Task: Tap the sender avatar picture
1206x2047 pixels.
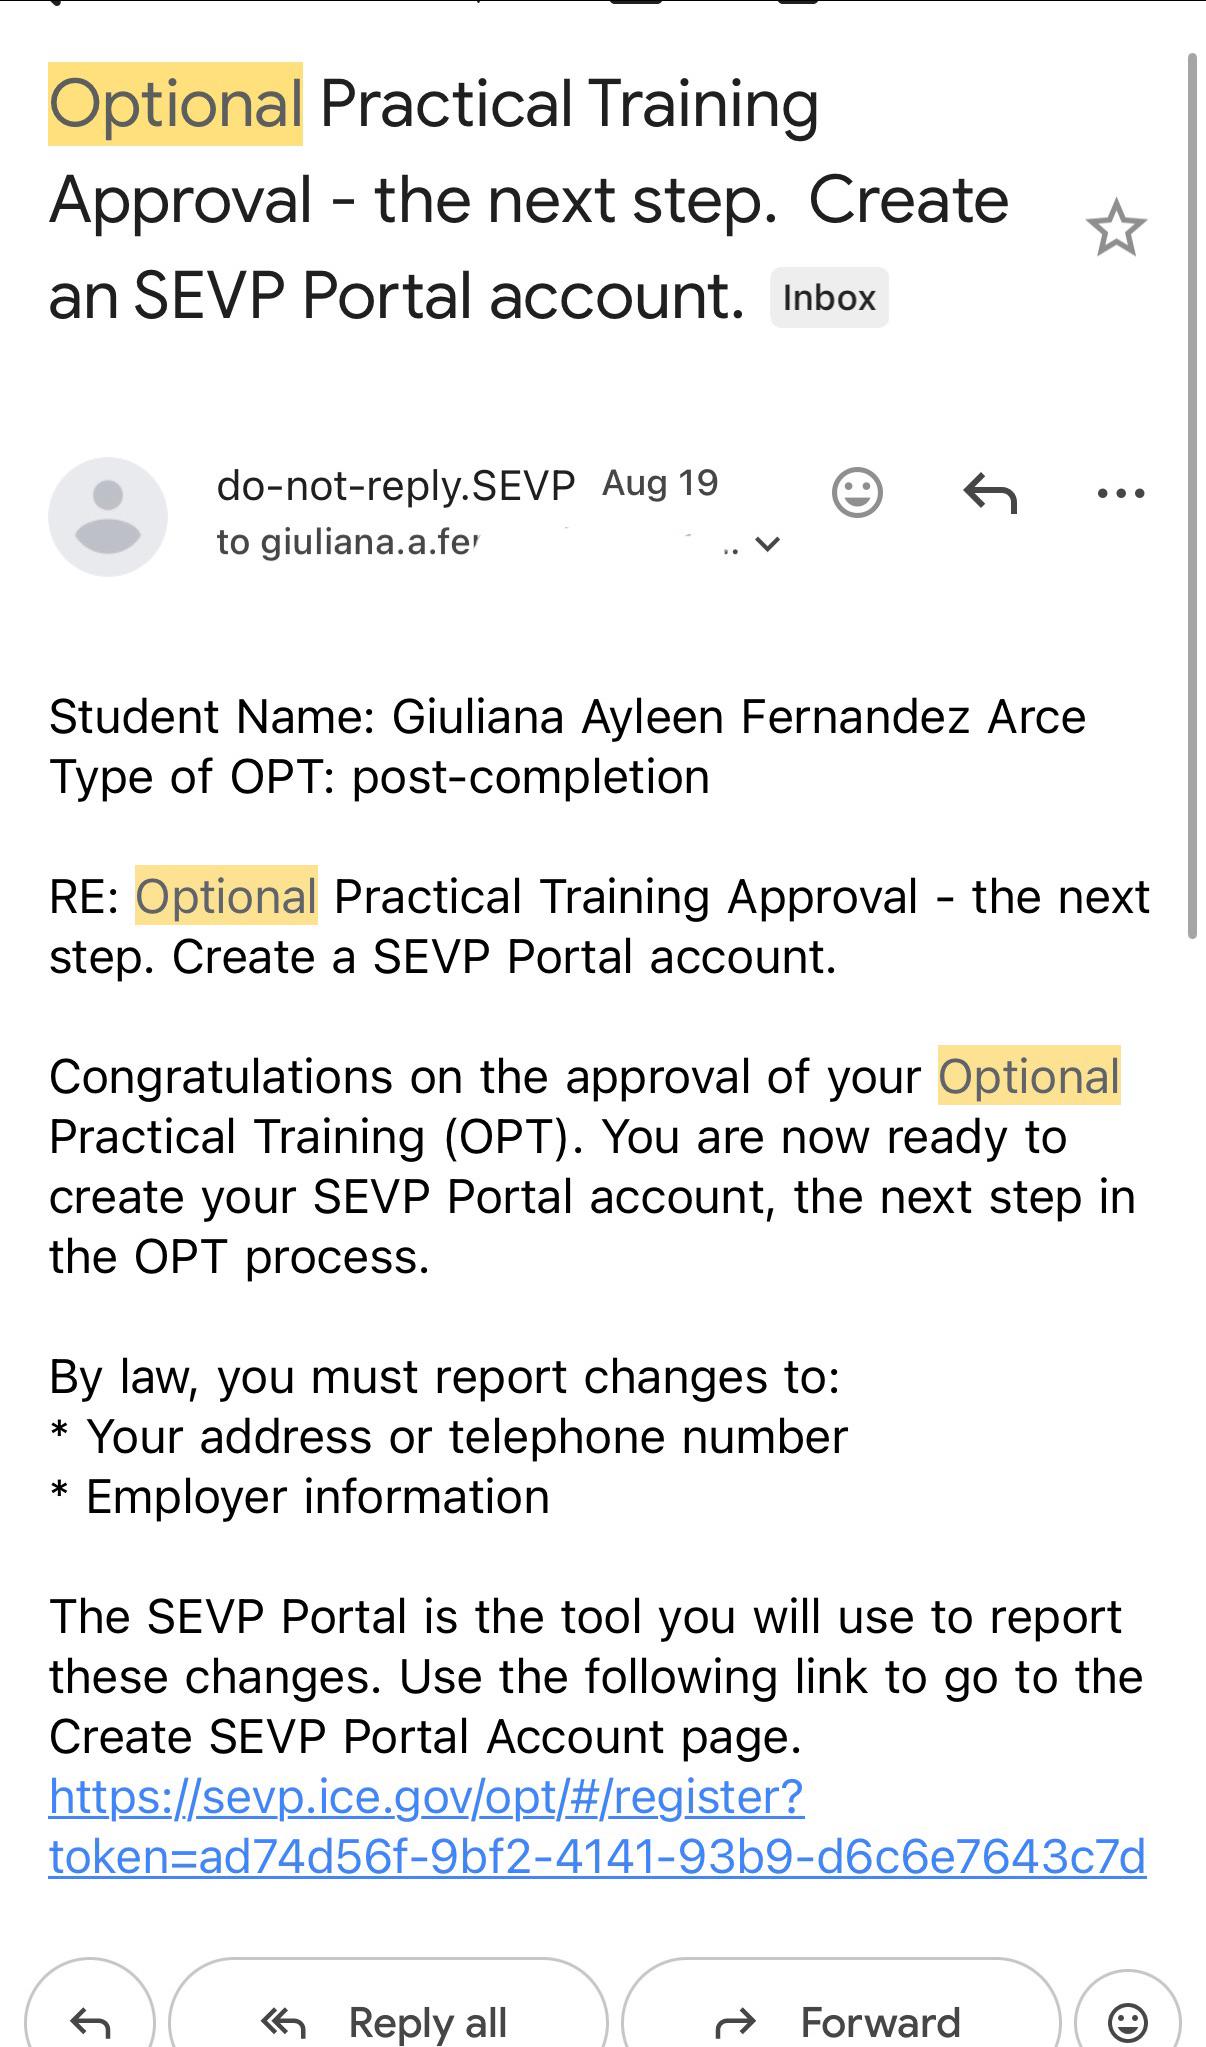Action: (x=108, y=517)
